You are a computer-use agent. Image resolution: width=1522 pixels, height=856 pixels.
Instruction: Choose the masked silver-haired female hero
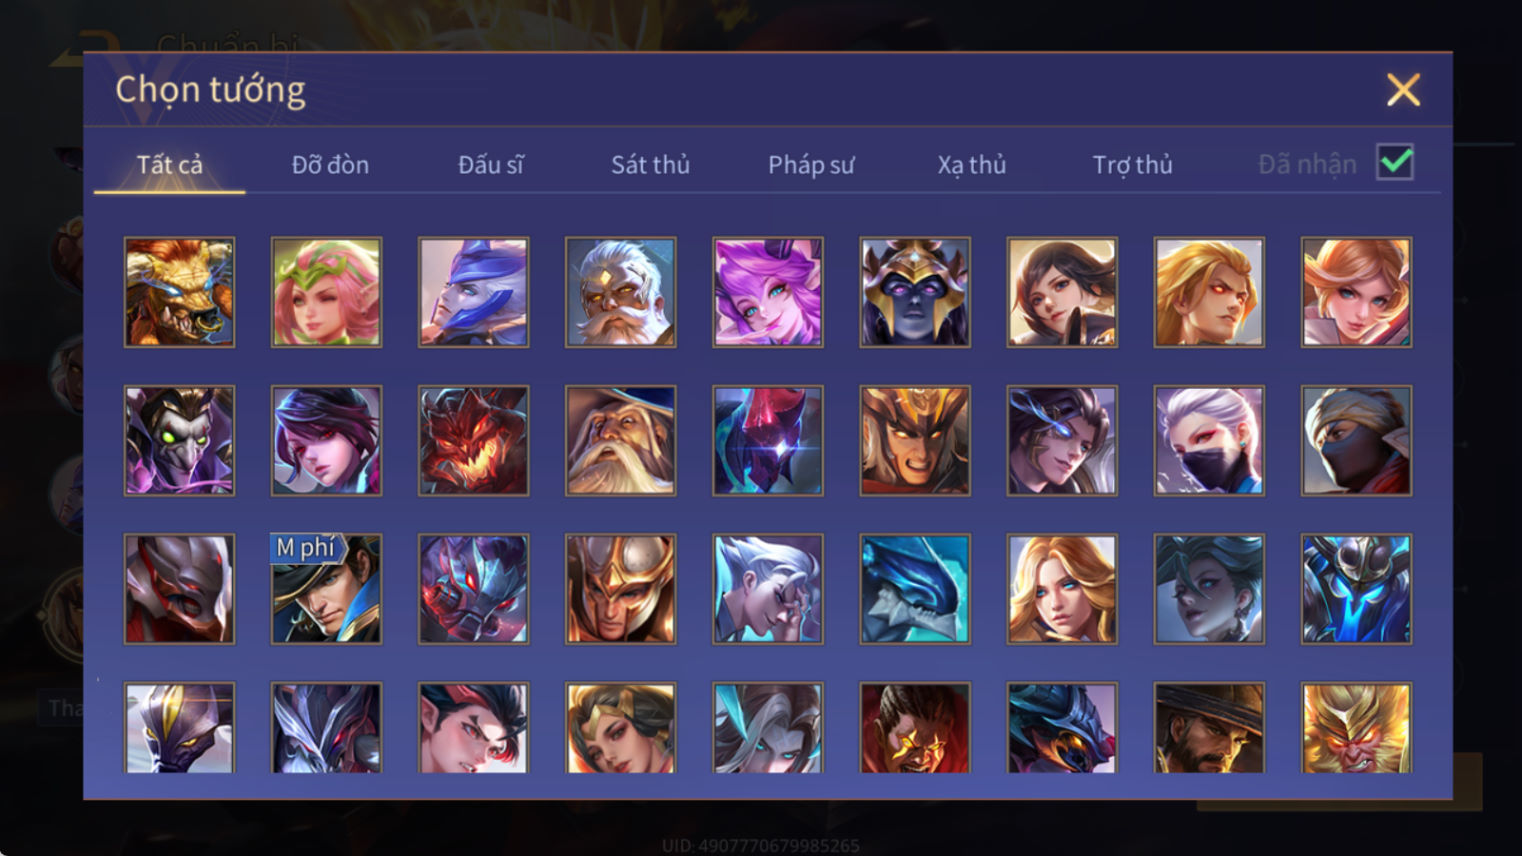(x=1209, y=440)
